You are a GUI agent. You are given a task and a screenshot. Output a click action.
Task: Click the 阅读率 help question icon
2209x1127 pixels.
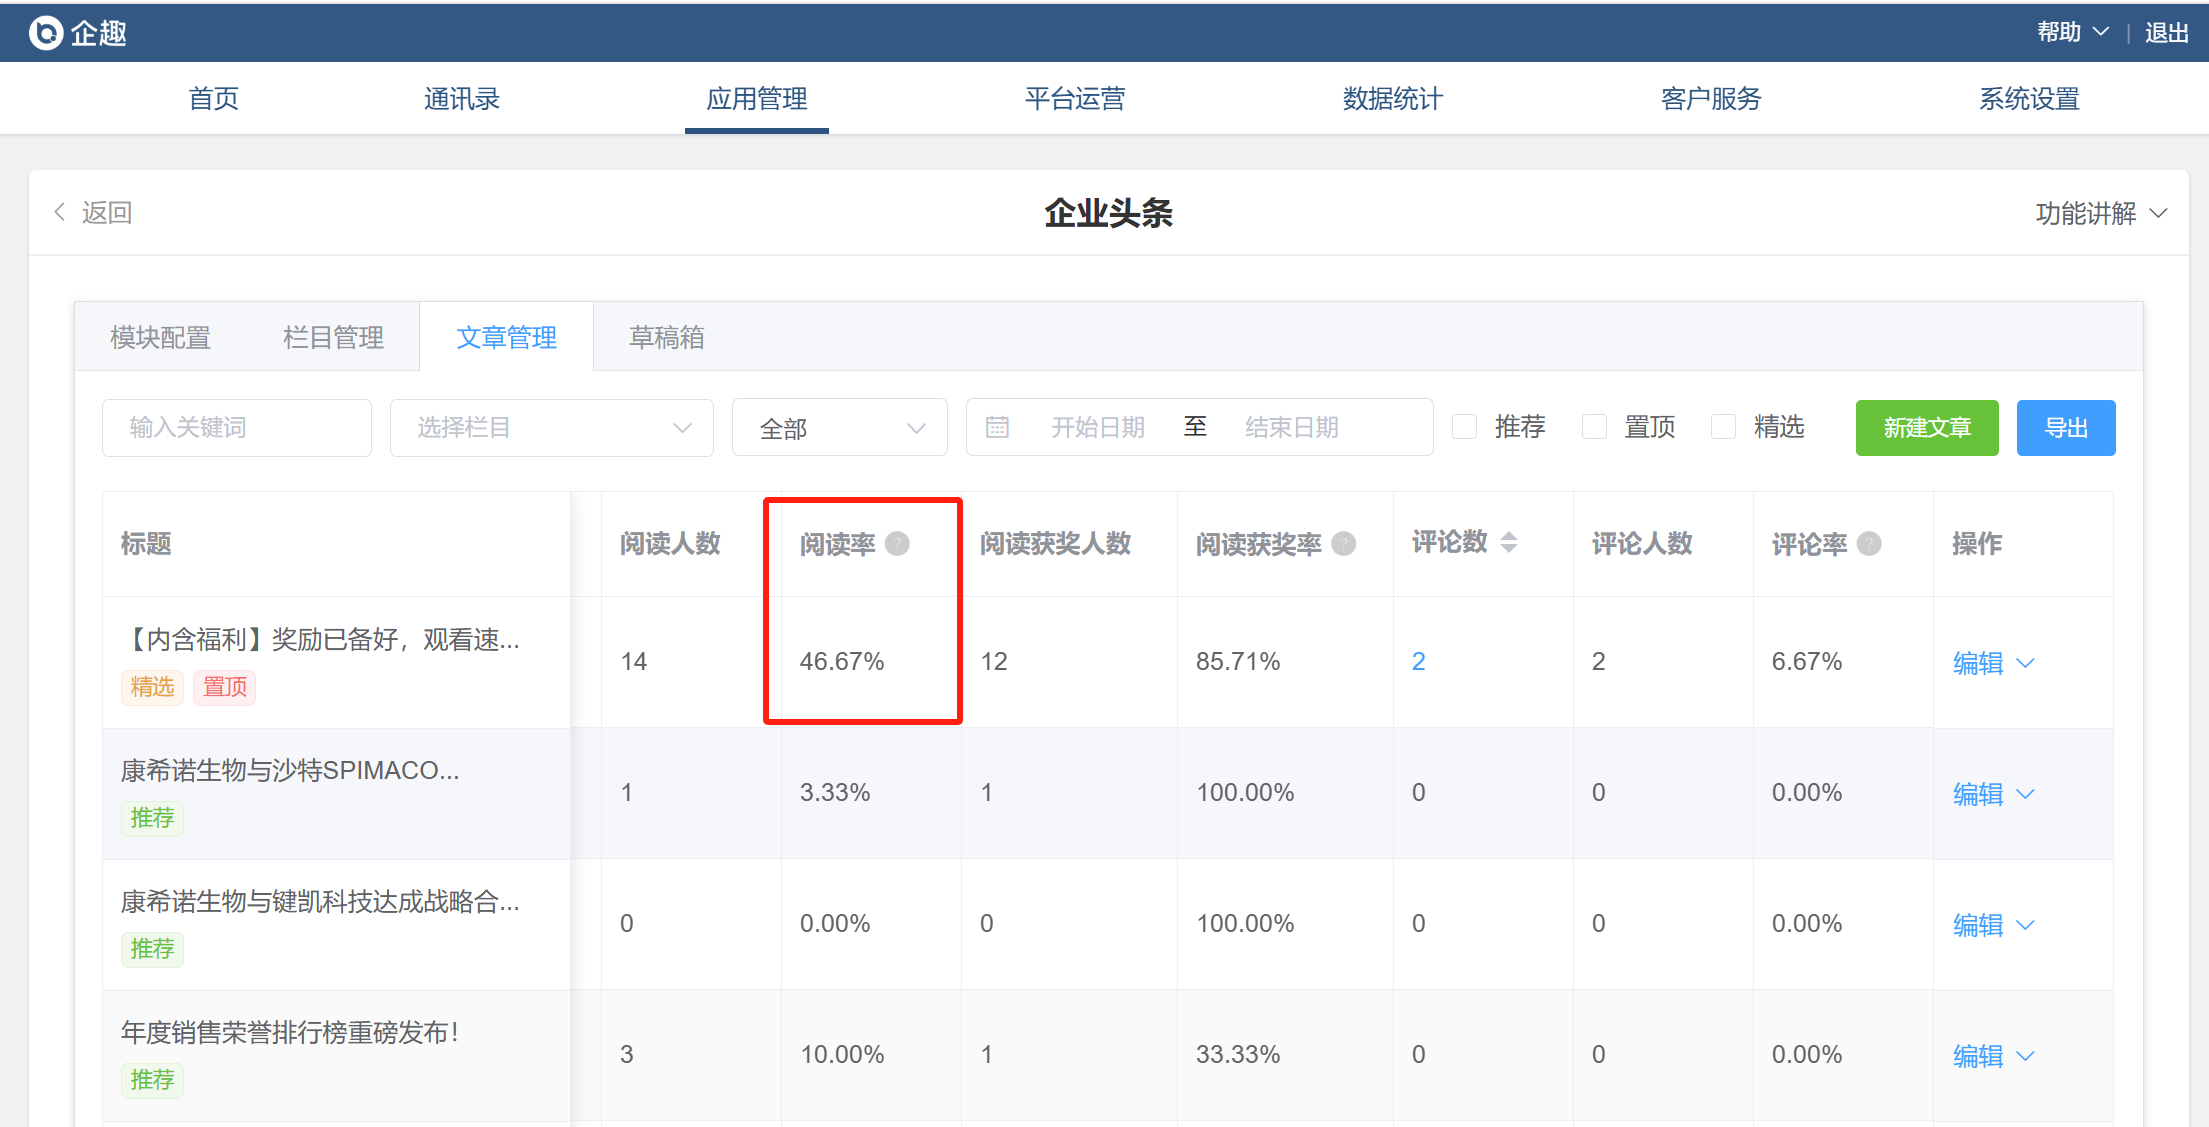coord(897,543)
